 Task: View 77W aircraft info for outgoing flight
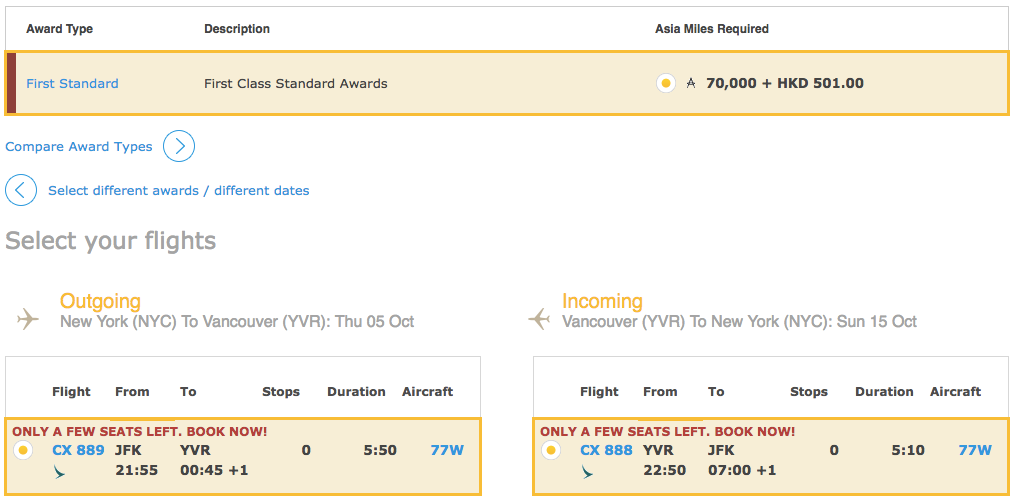point(447,450)
